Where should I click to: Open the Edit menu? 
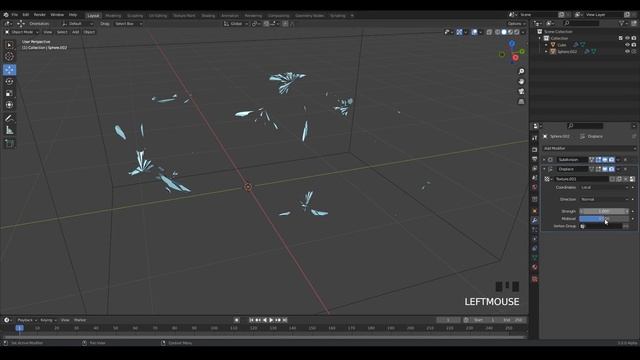[26, 15]
